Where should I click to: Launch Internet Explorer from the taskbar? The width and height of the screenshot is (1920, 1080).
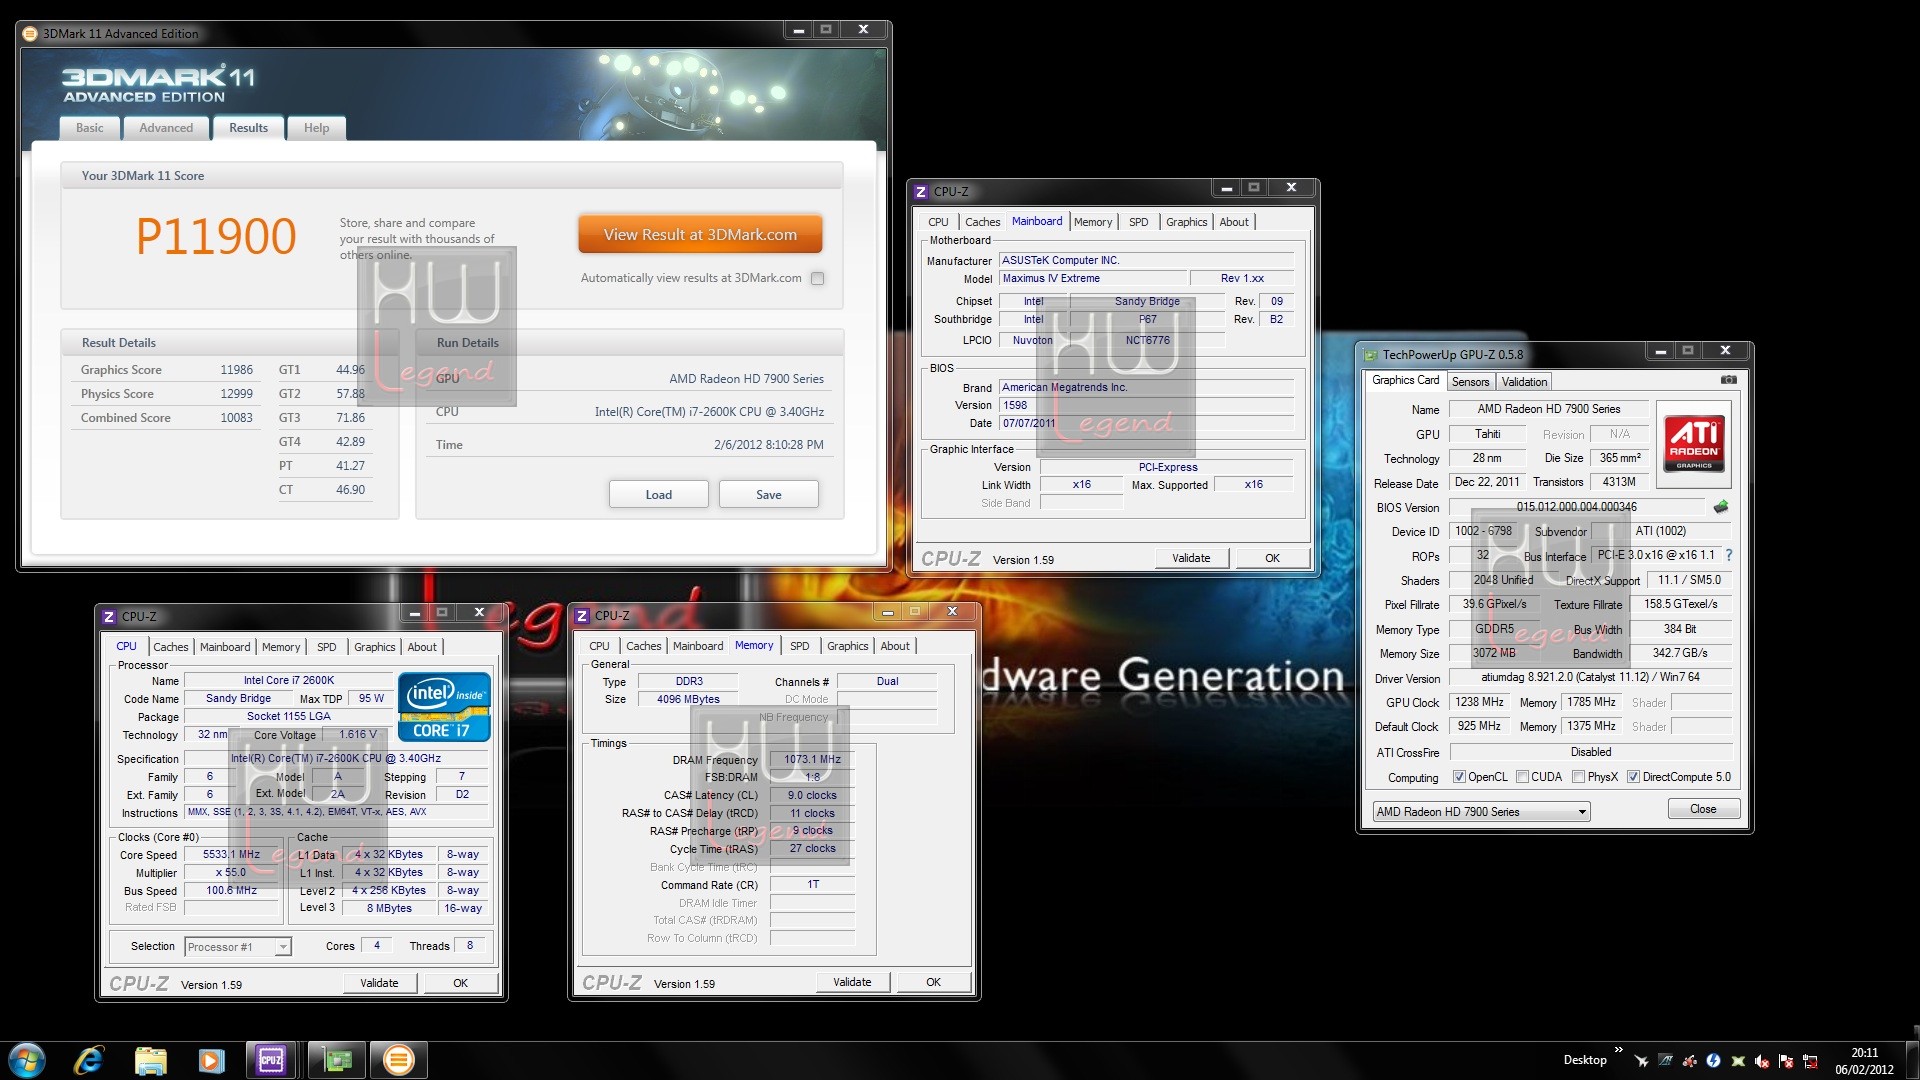89,1060
